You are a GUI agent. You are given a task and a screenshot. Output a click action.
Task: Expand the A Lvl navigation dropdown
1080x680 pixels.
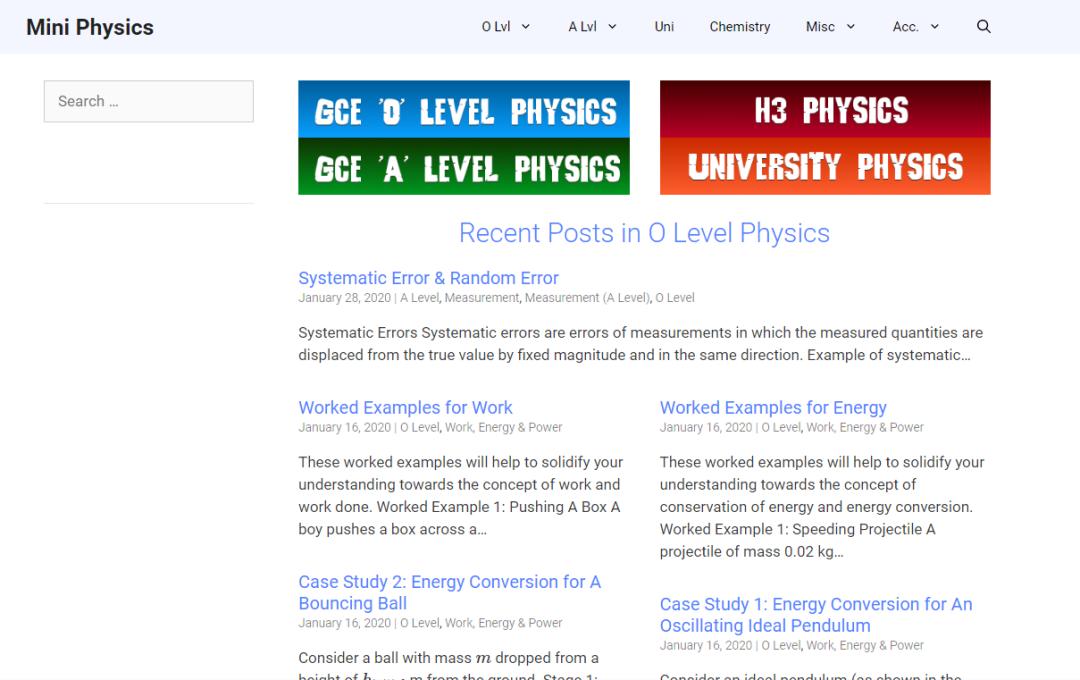tap(592, 27)
